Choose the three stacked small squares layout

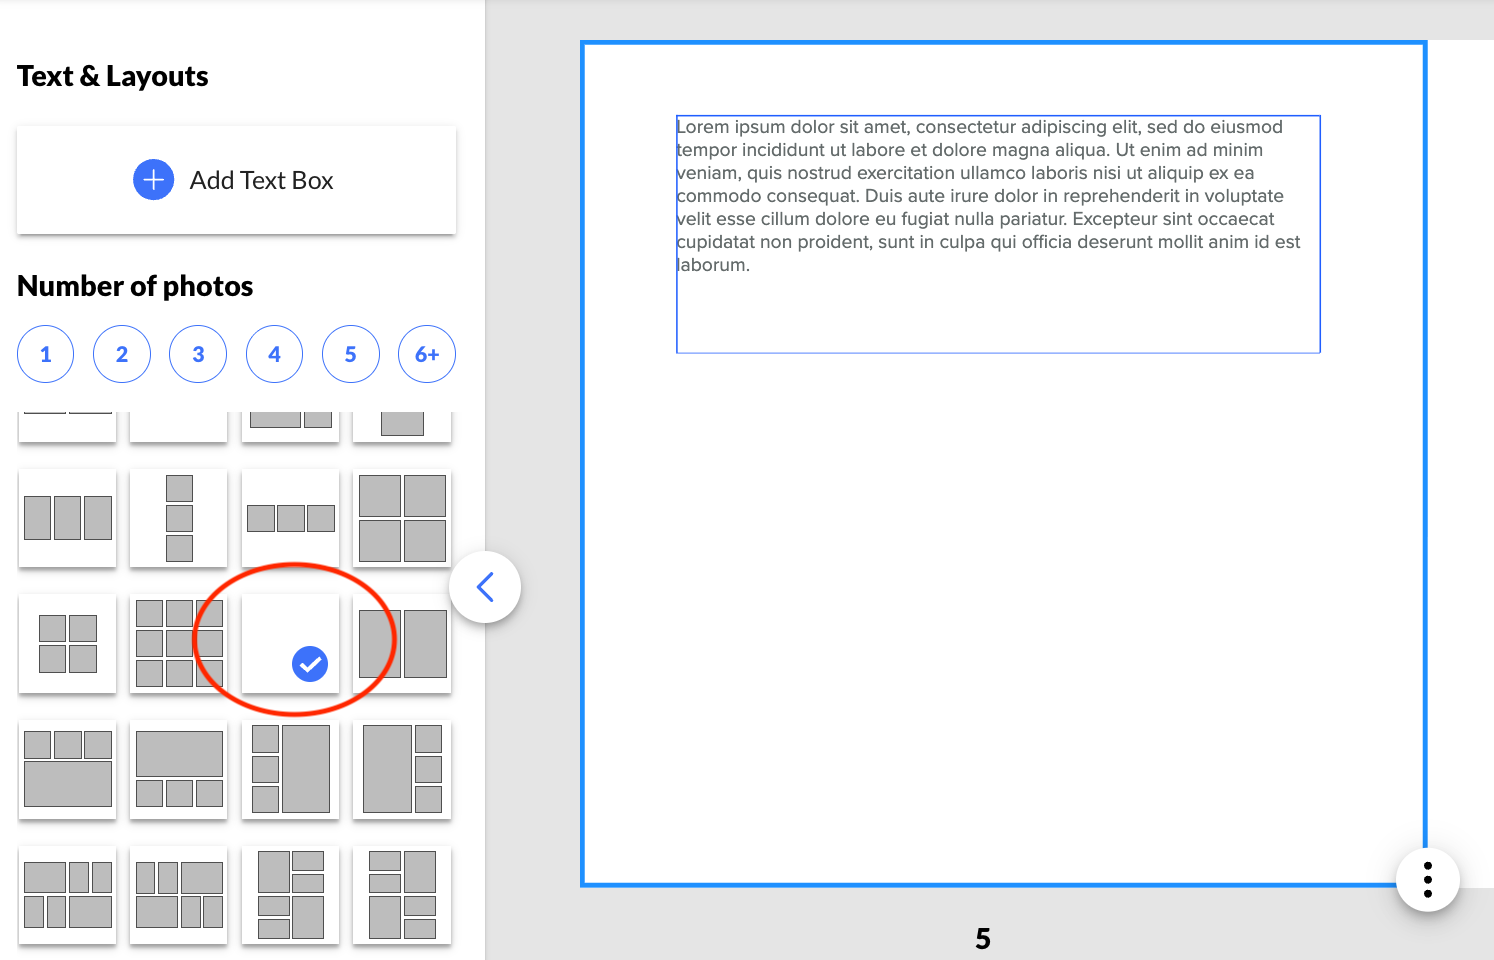tap(179, 518)
